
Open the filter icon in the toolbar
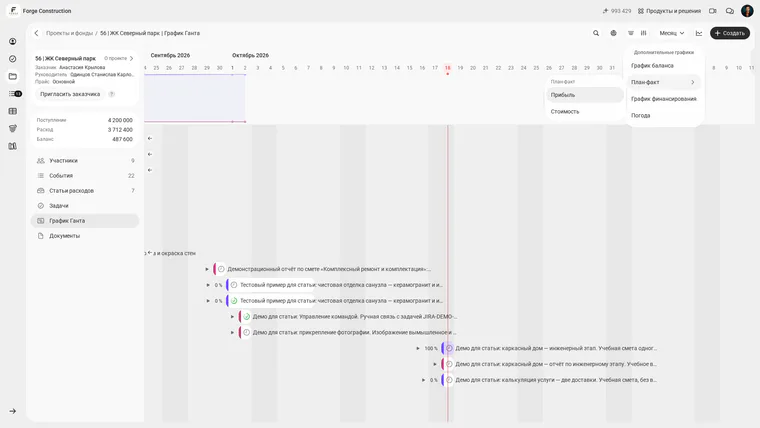point(631,33)
